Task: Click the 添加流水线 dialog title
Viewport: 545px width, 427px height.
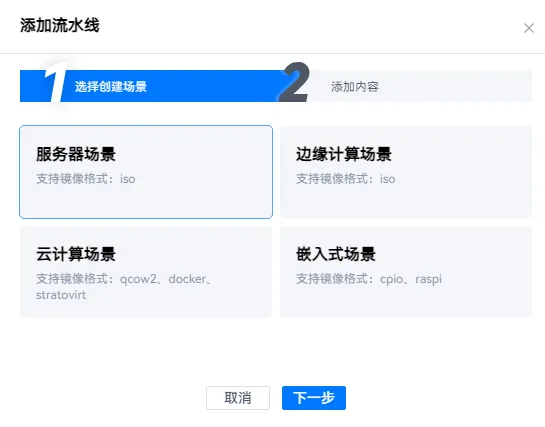Action: click(x=60, y=25)
